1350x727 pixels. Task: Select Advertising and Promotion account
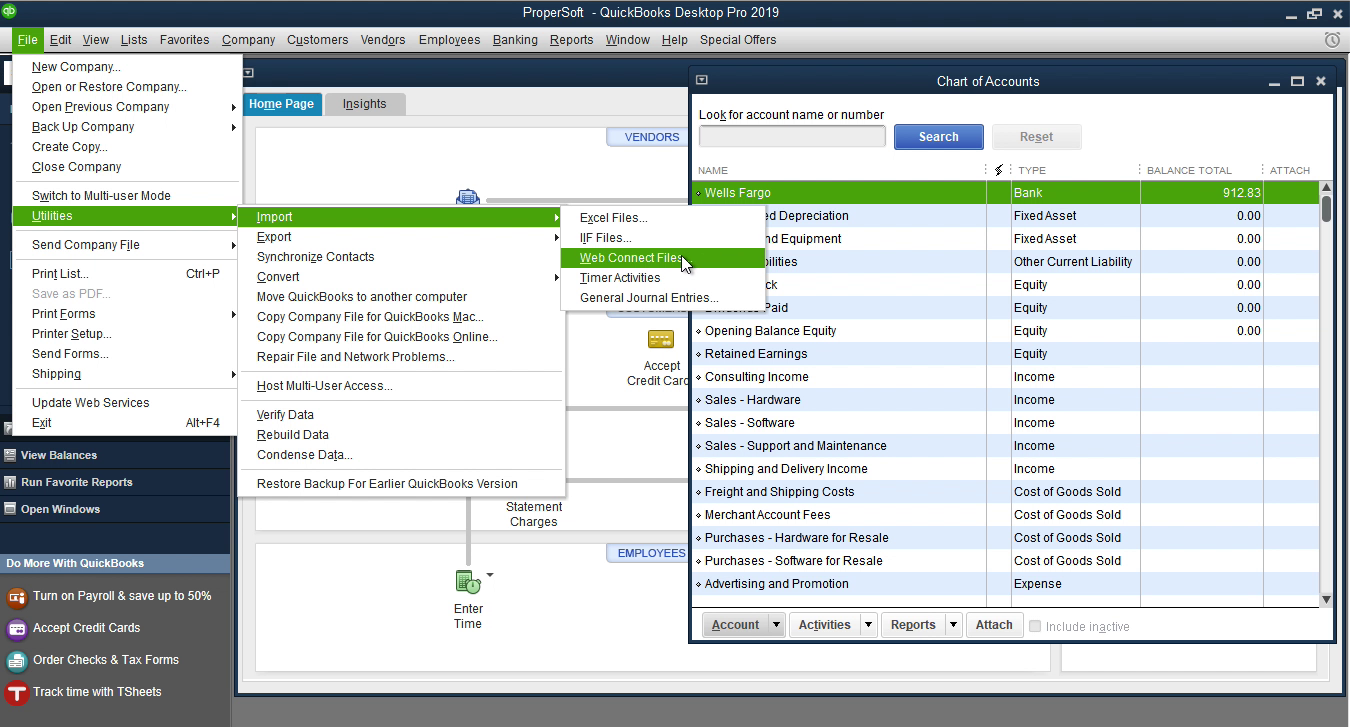tap(1005, 584)
